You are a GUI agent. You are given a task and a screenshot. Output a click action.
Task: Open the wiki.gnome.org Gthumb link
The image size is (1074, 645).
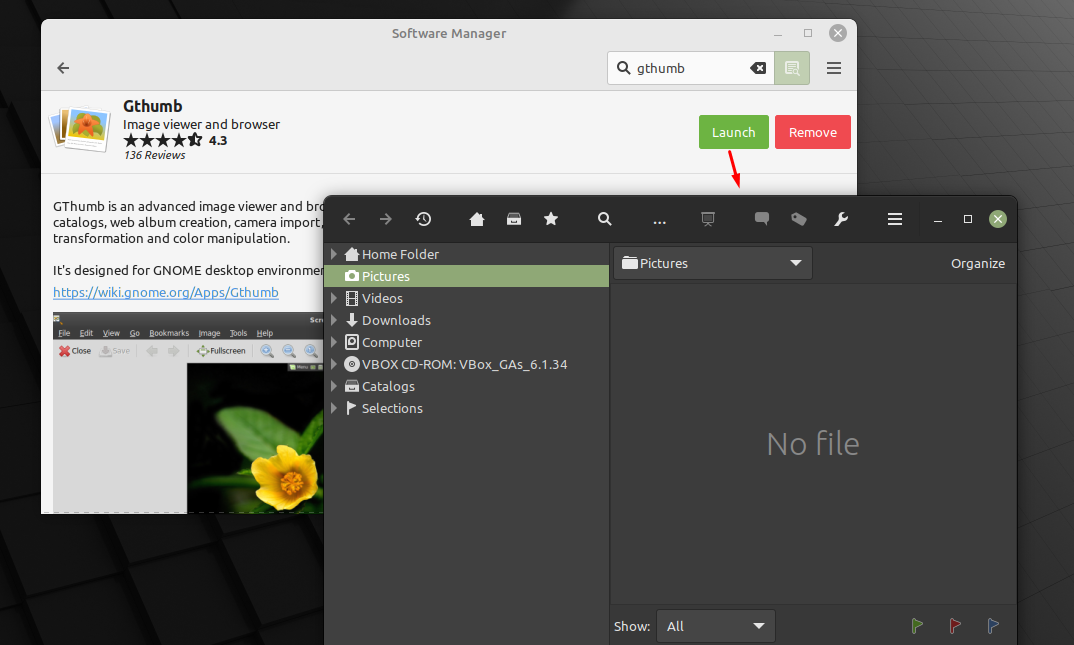[166, 292]
